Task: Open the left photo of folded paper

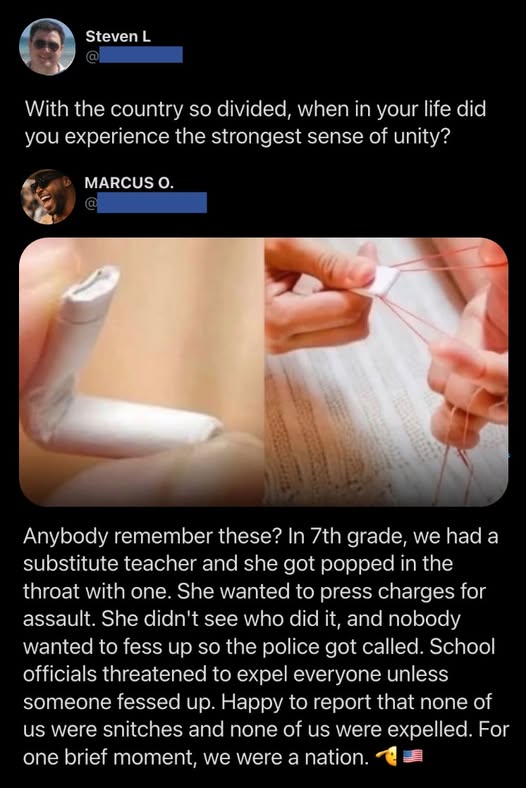Action: tap(142, 371)
